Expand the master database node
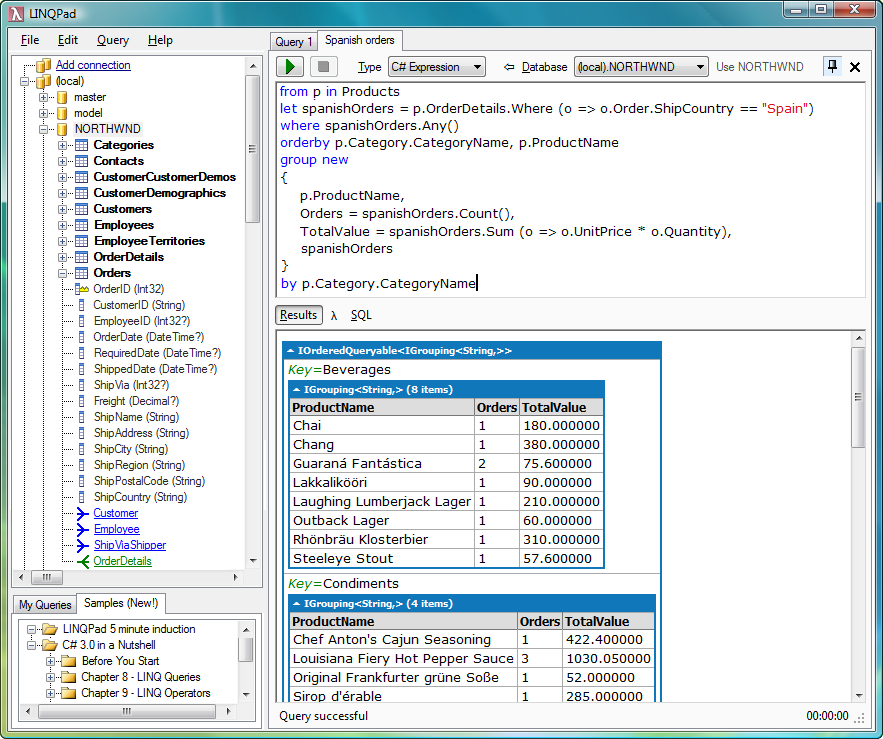This screenshot has width=883, height=739. pos(44,97)
